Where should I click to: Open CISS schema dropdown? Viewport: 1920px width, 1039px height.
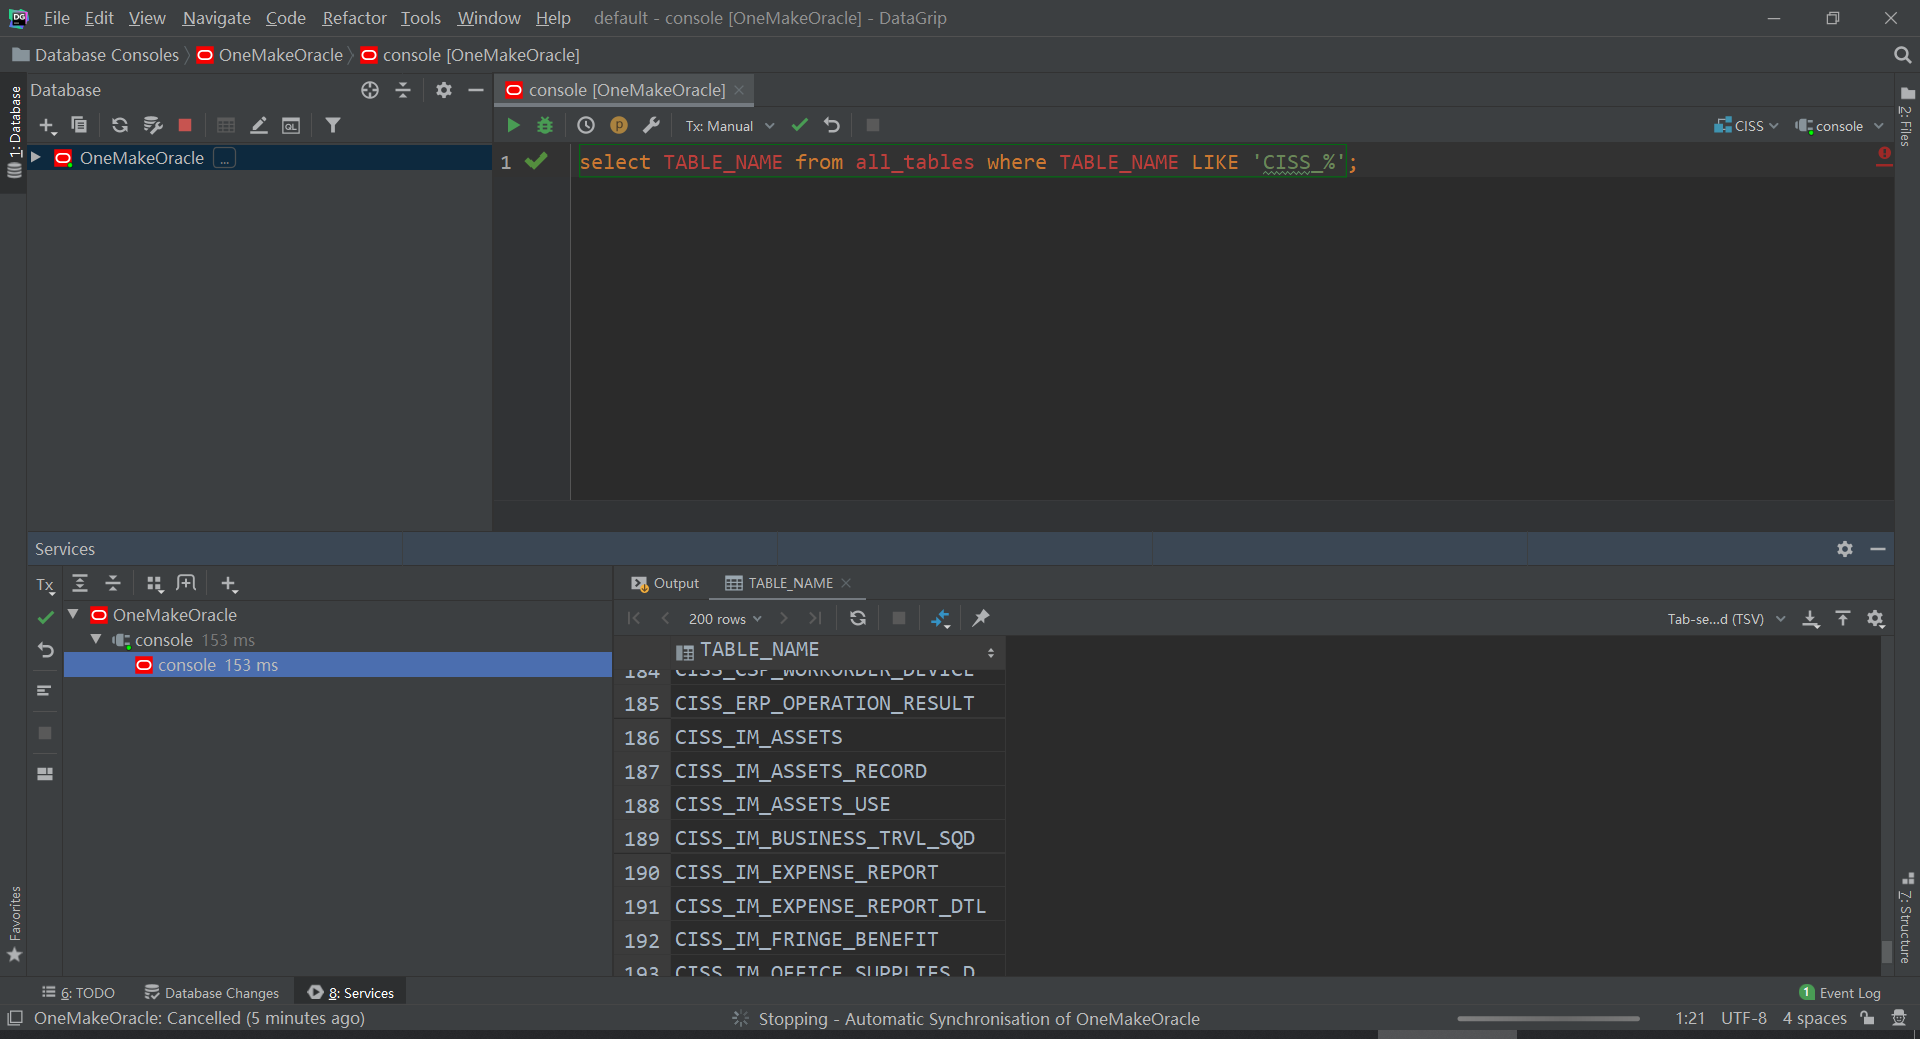coord(1746,126)
